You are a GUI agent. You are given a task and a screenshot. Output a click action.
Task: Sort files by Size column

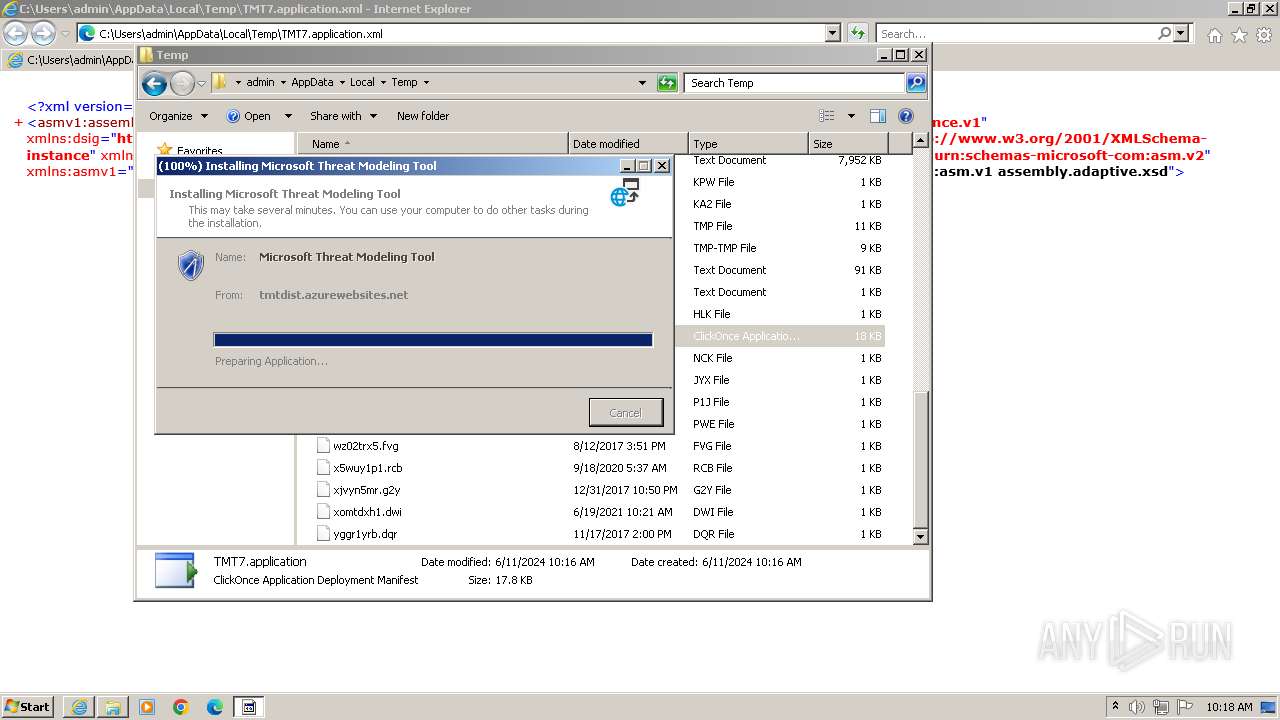[847, 144]
